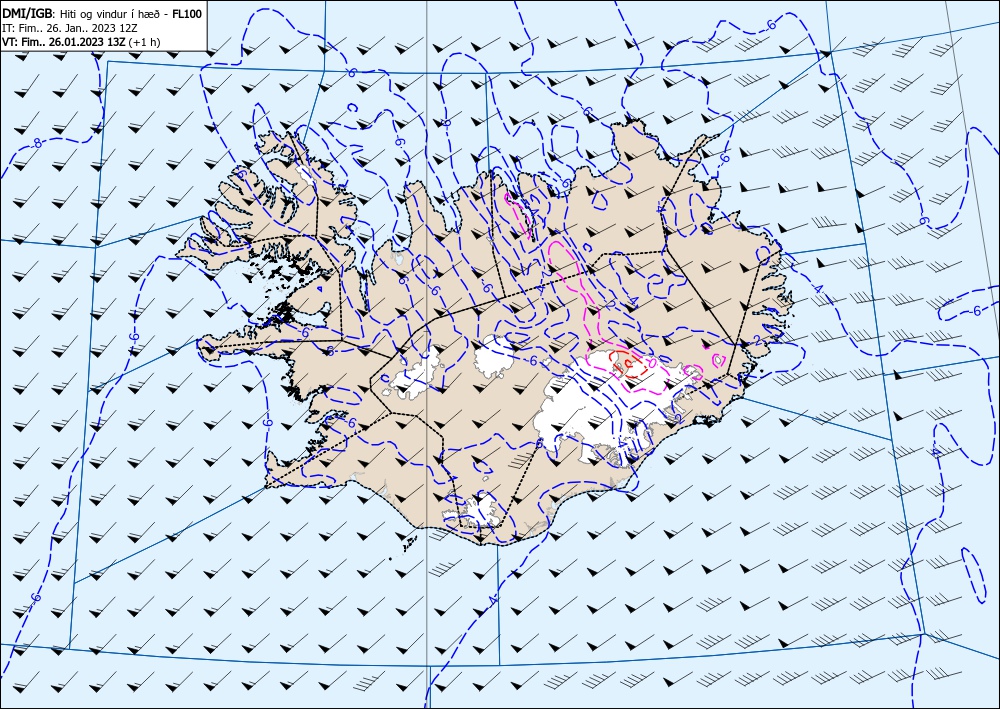Select the "(+1 h)" forecast offset text
The height and width of the screenshot is (709, 1000).
pyautogui.click(x=145, y=42)
